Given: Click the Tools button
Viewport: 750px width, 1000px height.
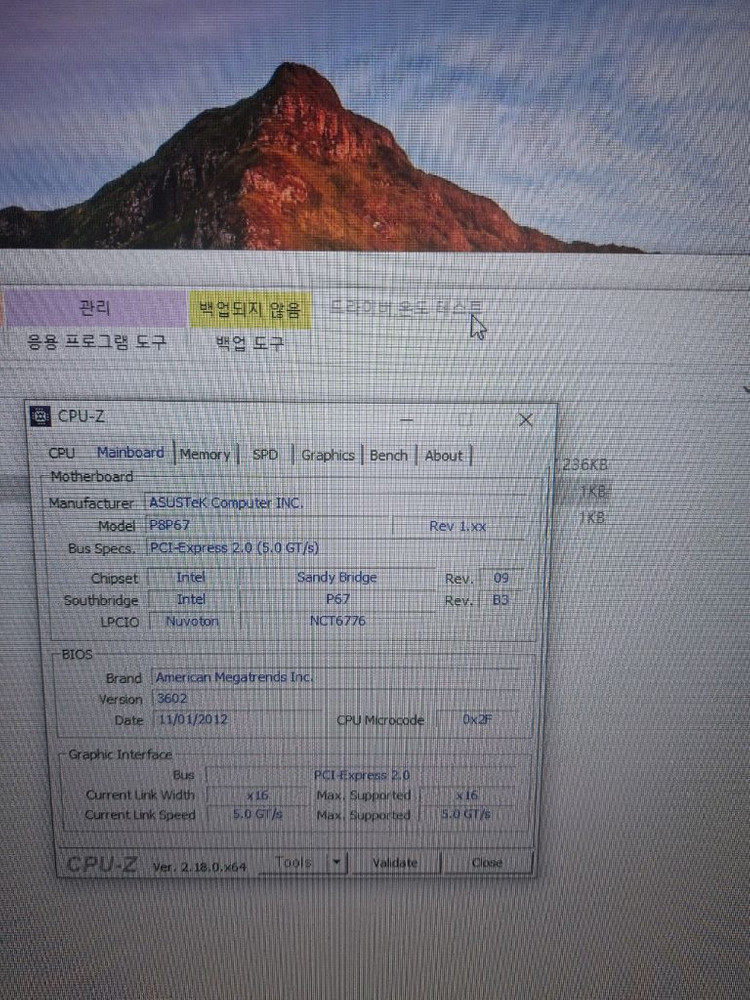Looking at the screenshot, I should tap(293, 862).
